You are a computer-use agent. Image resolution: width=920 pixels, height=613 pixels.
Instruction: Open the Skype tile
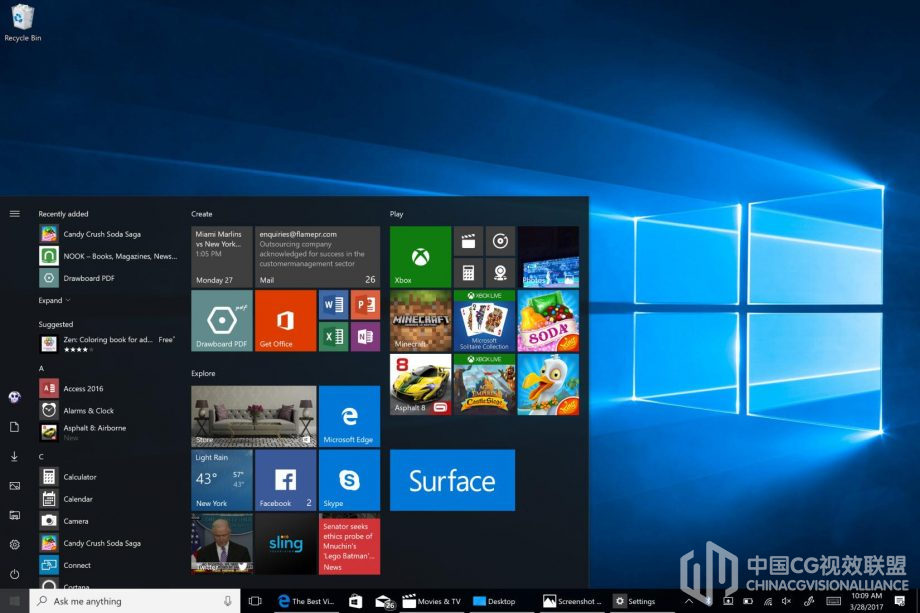[x=349, y=480]
